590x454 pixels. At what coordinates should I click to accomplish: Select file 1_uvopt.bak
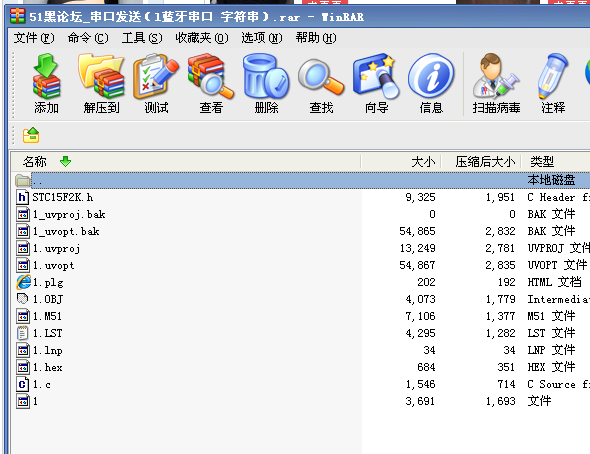tap(66, 231)
